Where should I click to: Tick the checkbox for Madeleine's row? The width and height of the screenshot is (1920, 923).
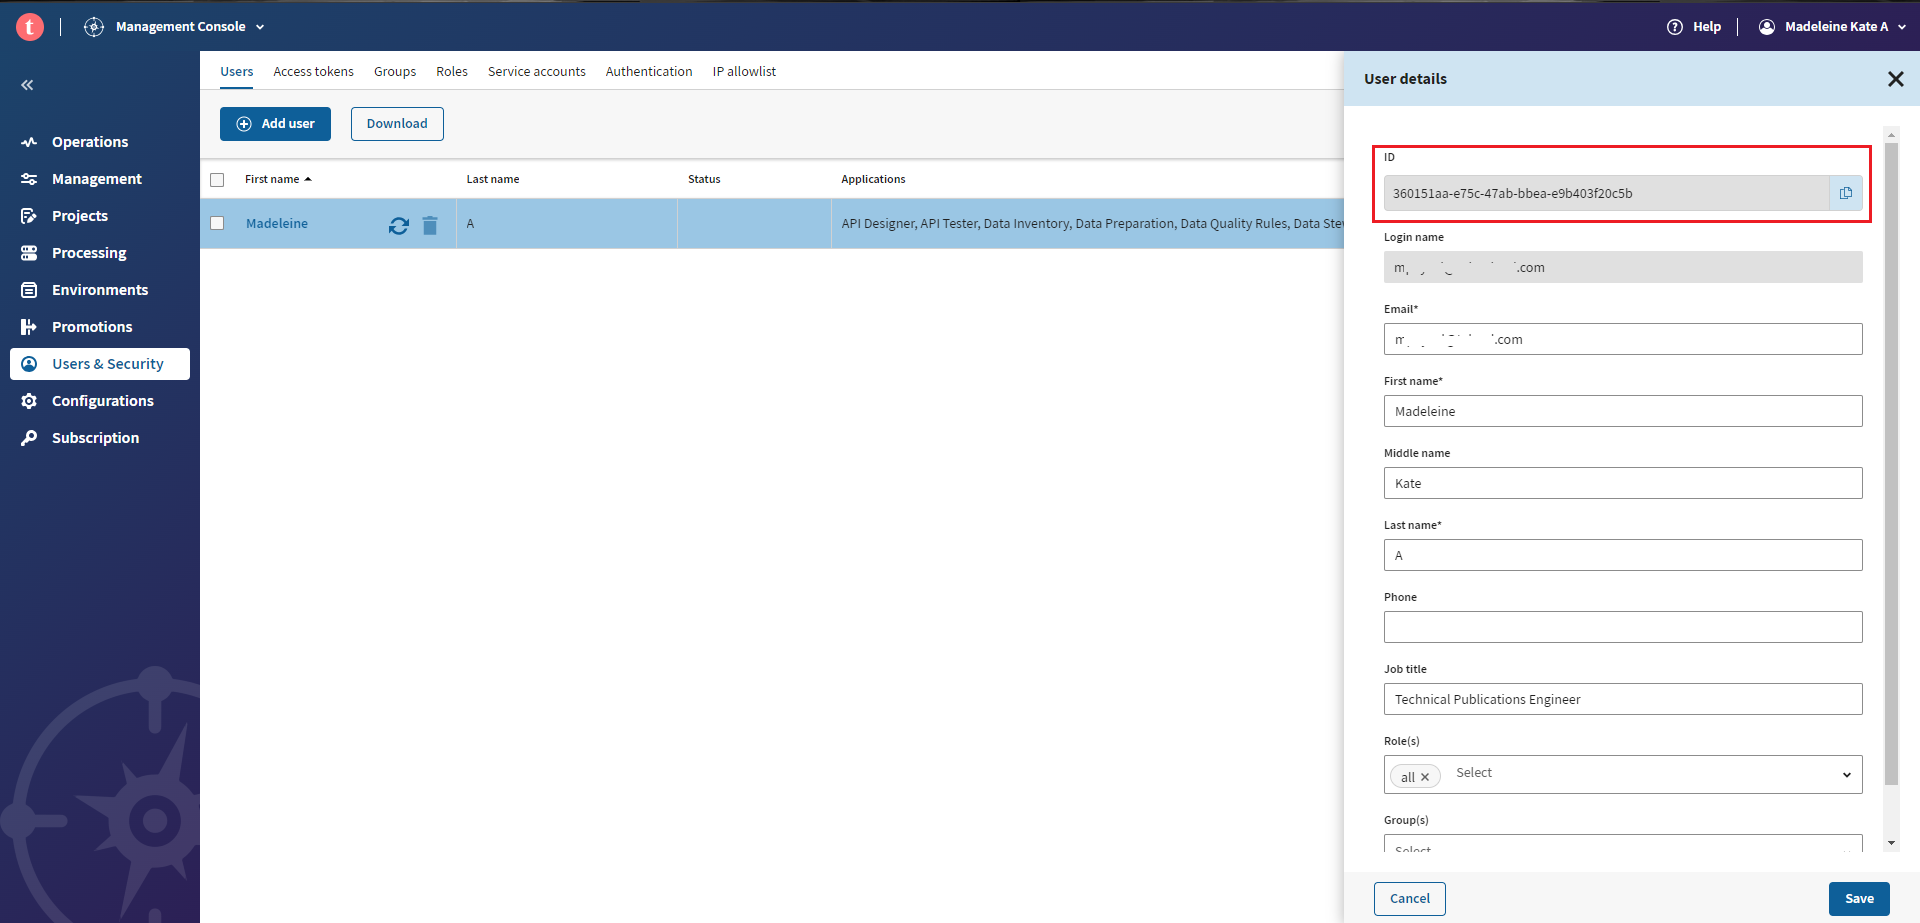pos(217,223)
